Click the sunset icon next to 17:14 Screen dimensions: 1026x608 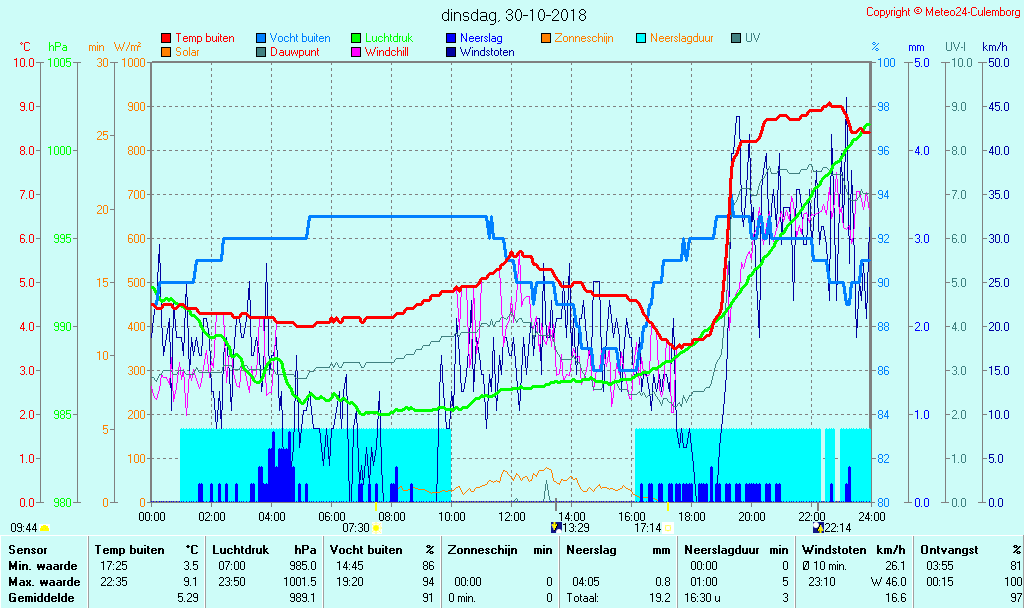pos(668,528)
